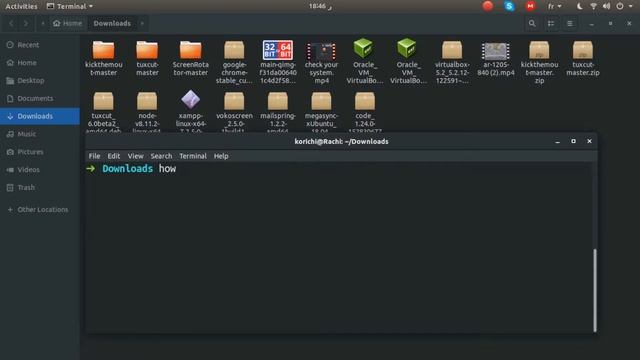Select the check your system.mp4 video
This screenshot has height=360, width=640.
click(x=322, y=62)
